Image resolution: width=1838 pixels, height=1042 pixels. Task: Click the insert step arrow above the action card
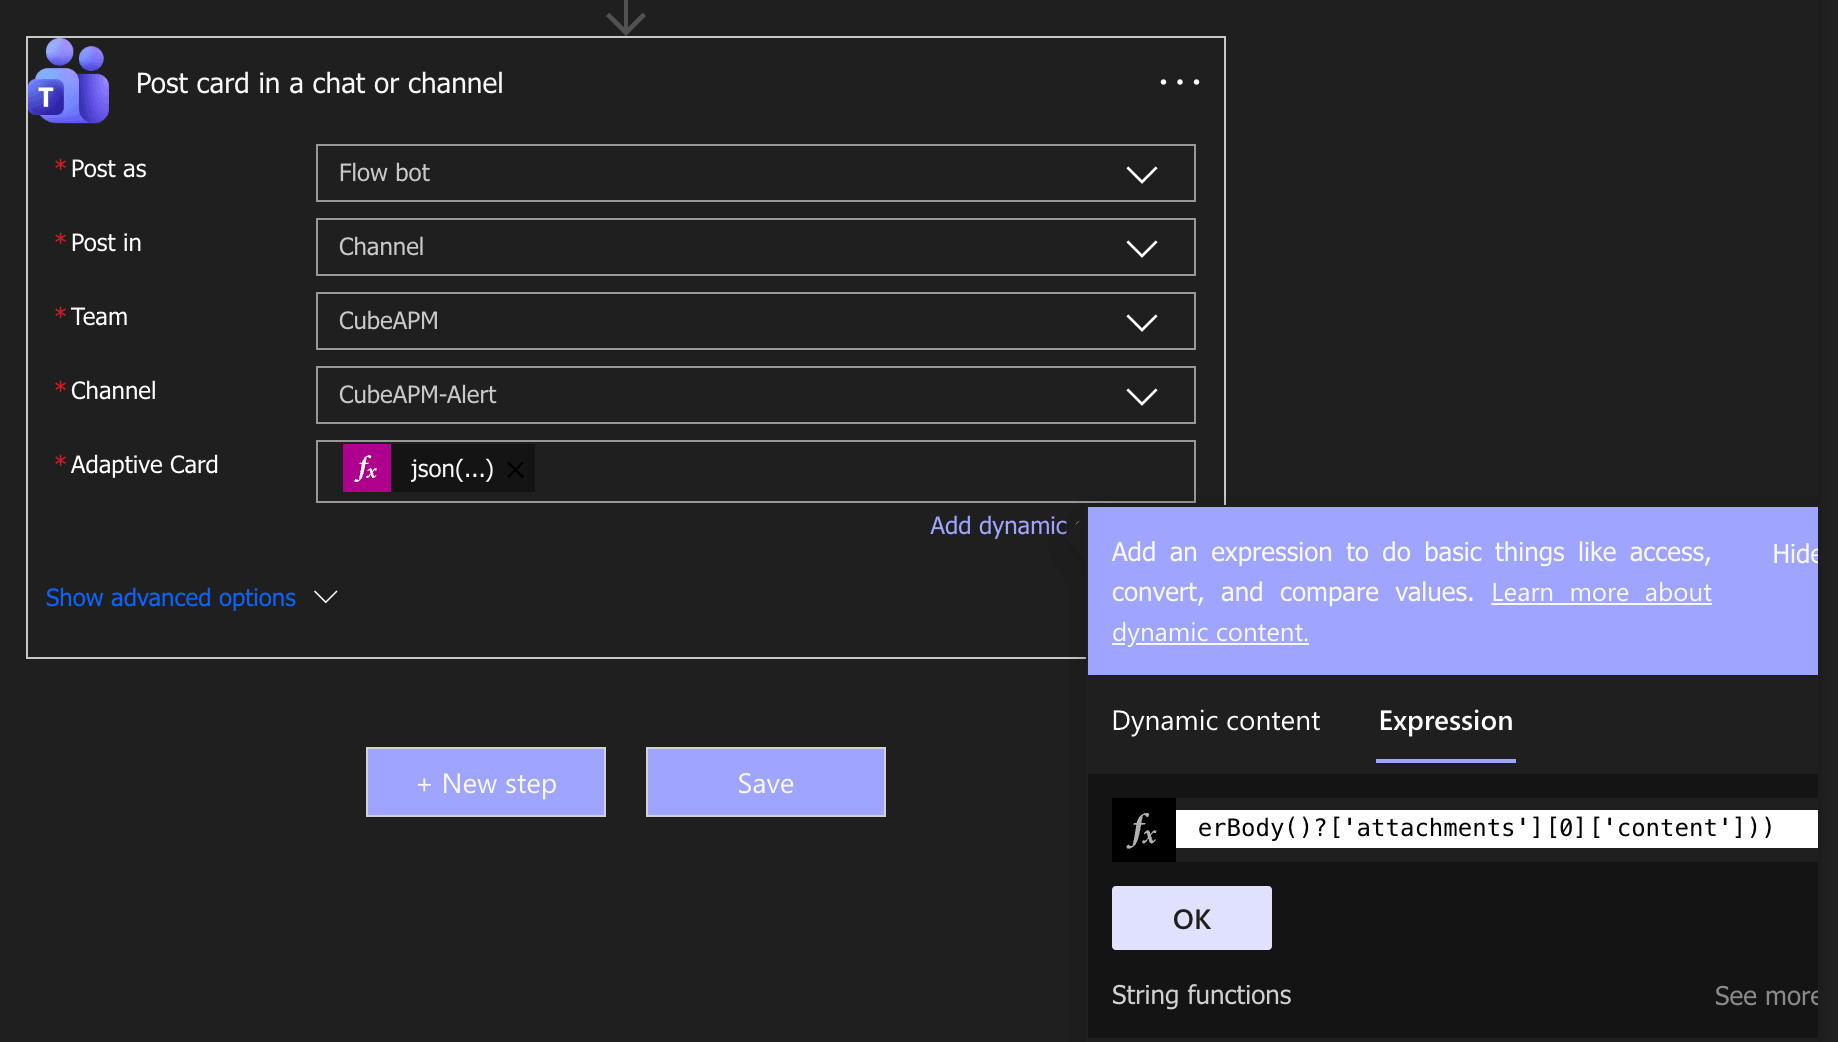click(625, 15)
